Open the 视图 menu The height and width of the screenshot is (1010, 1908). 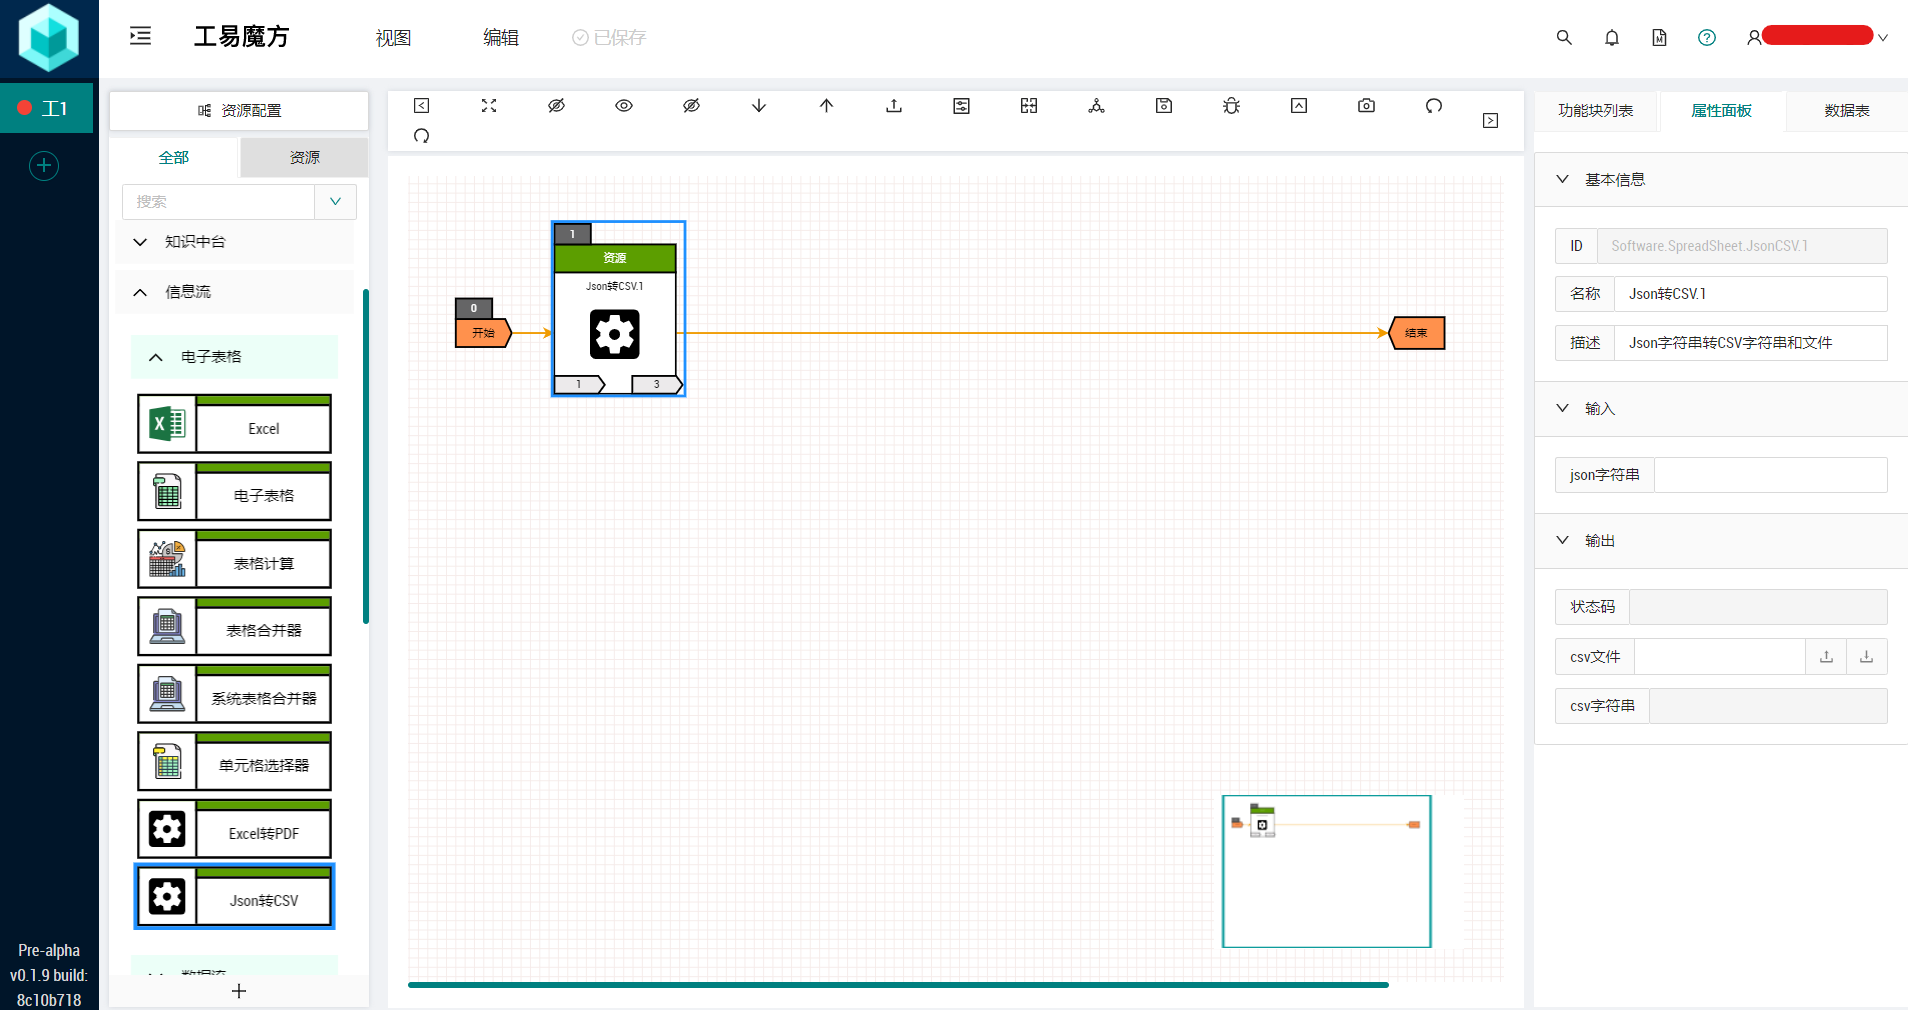(x=393, y=38)
